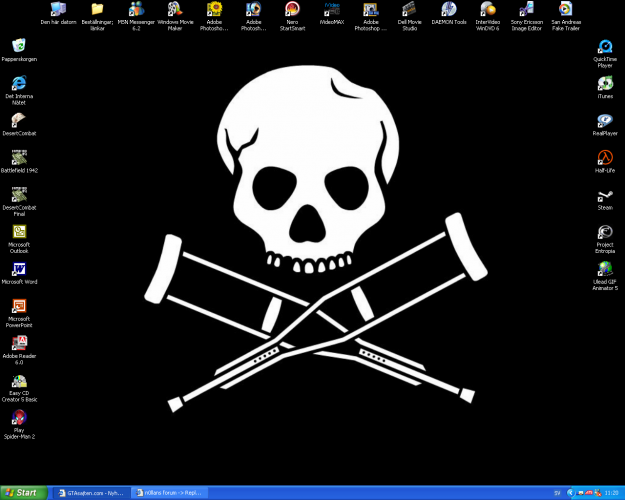Click the iTunes desktop icon
The height and width of the screenshot is (500, 625).
coord(604,83)
